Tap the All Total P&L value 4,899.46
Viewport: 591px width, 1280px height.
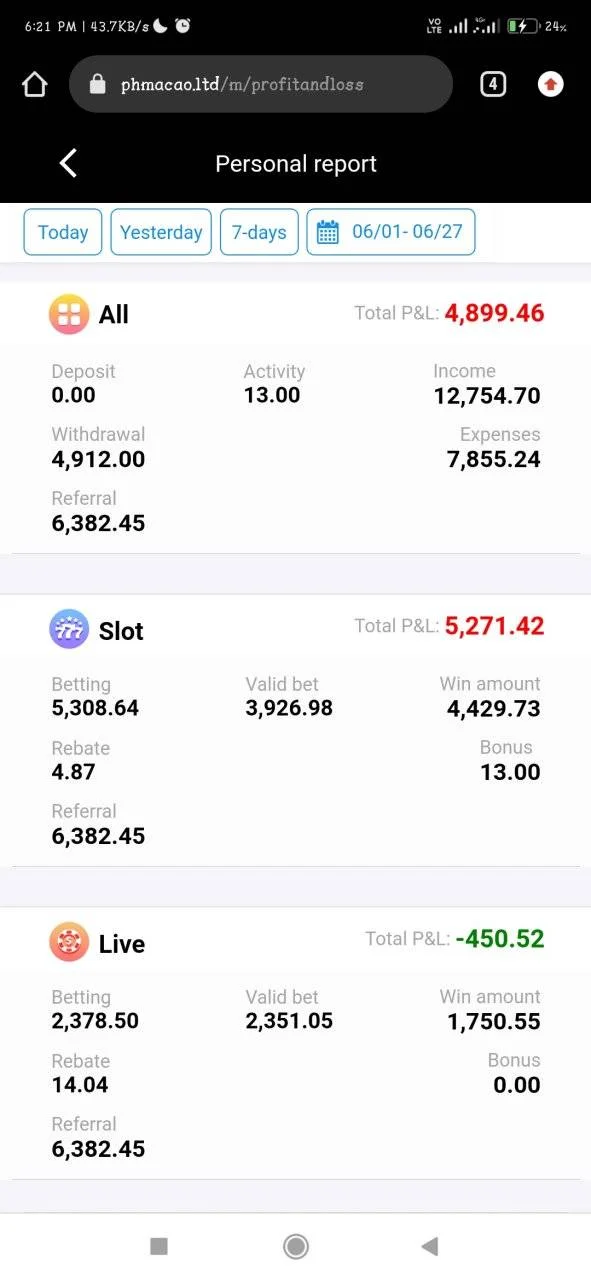click(x=494, y=313)
